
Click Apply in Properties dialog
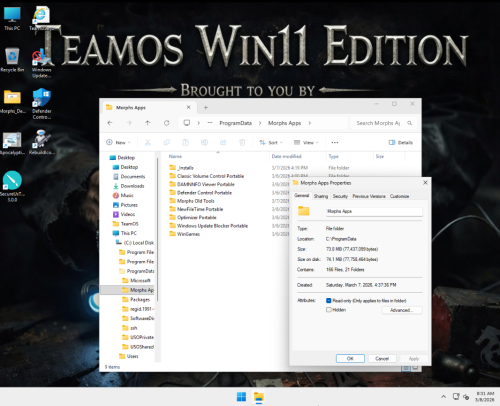(x=414, y=359)
